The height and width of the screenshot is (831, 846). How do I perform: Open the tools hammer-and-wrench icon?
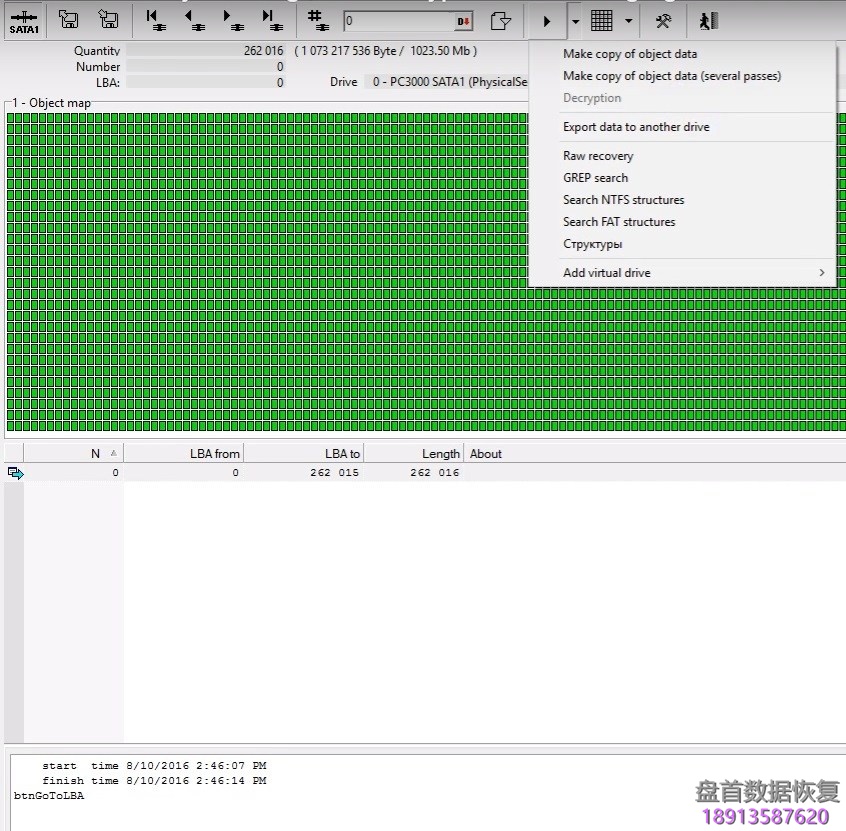tap(663, 20)
